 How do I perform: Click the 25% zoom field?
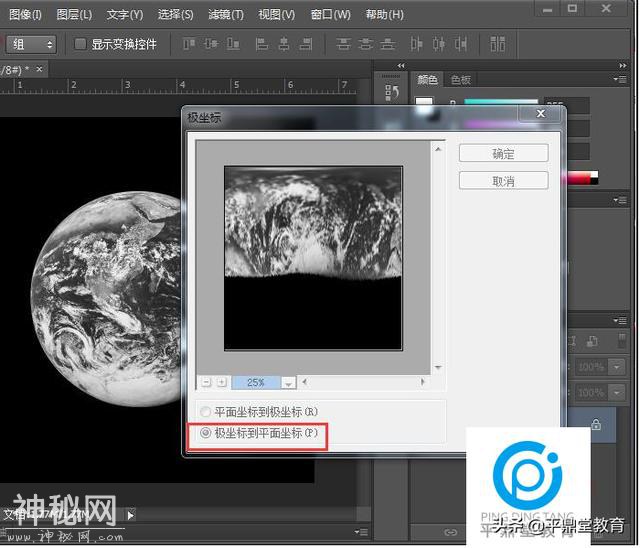256,383
